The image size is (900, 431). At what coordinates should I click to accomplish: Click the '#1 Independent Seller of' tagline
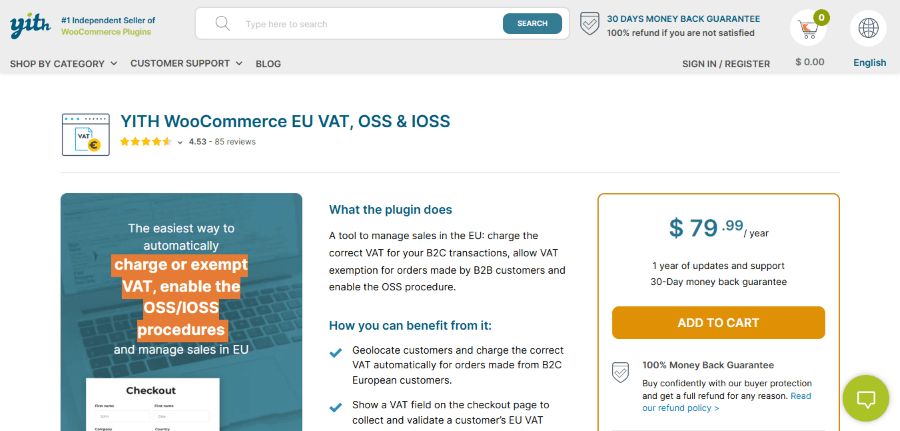point(108,20)
